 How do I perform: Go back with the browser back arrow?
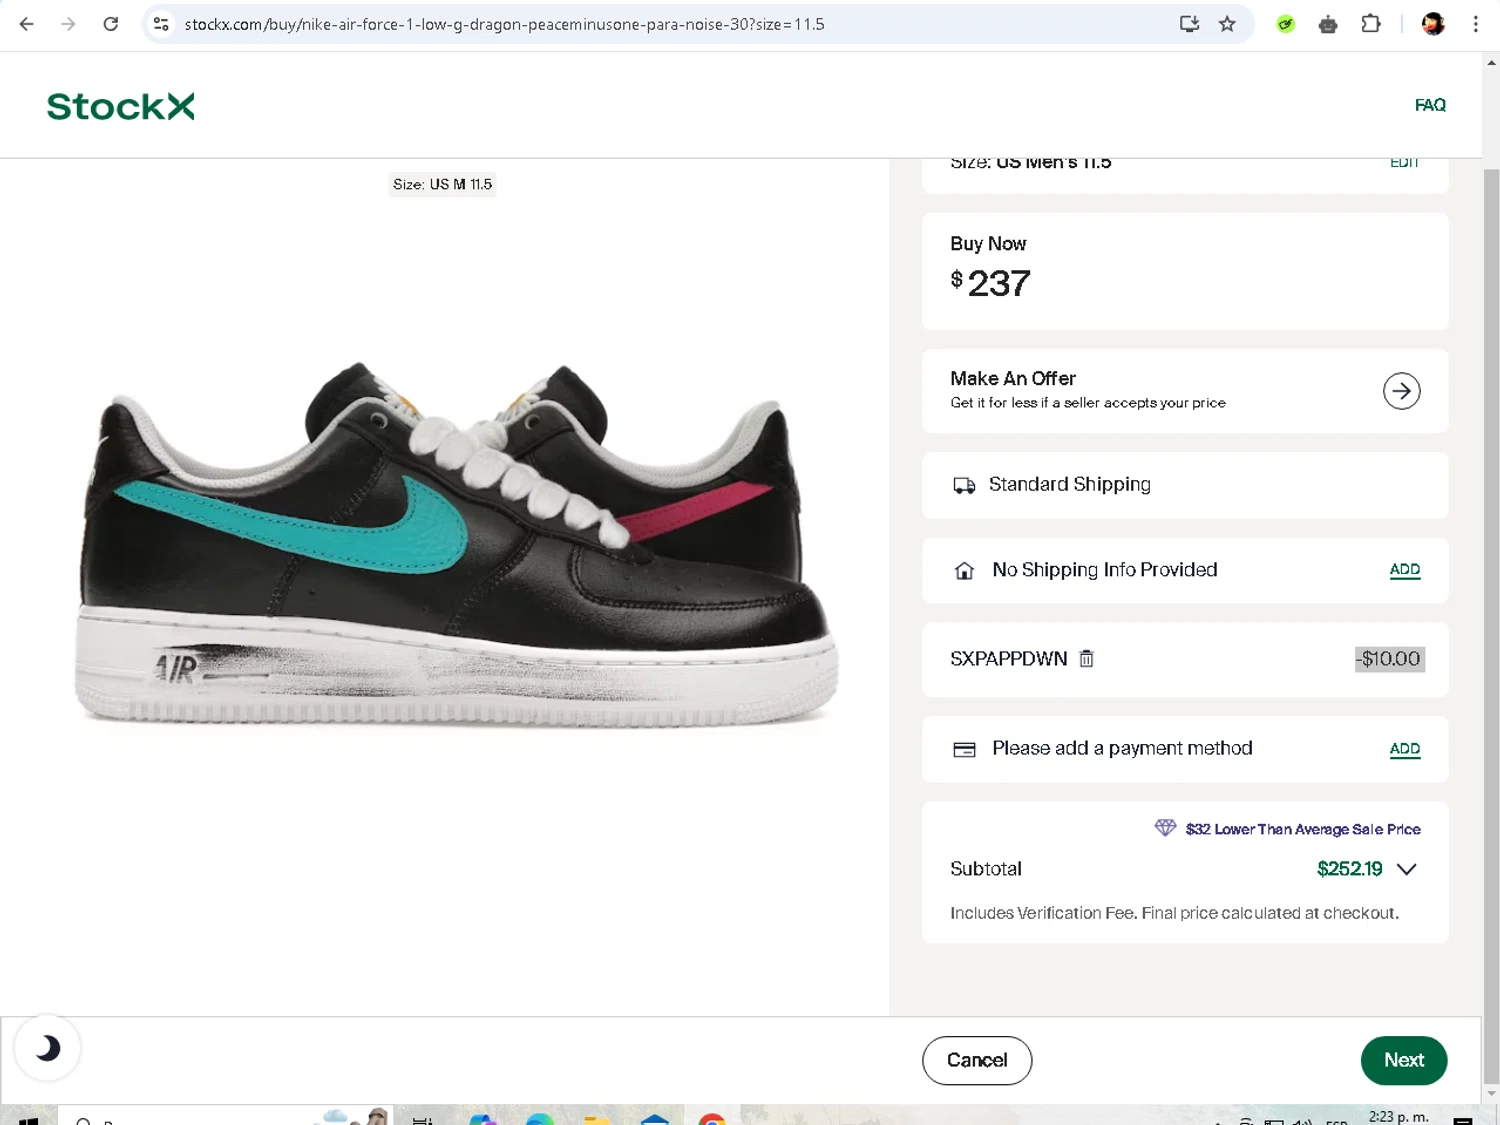(27, 24)
